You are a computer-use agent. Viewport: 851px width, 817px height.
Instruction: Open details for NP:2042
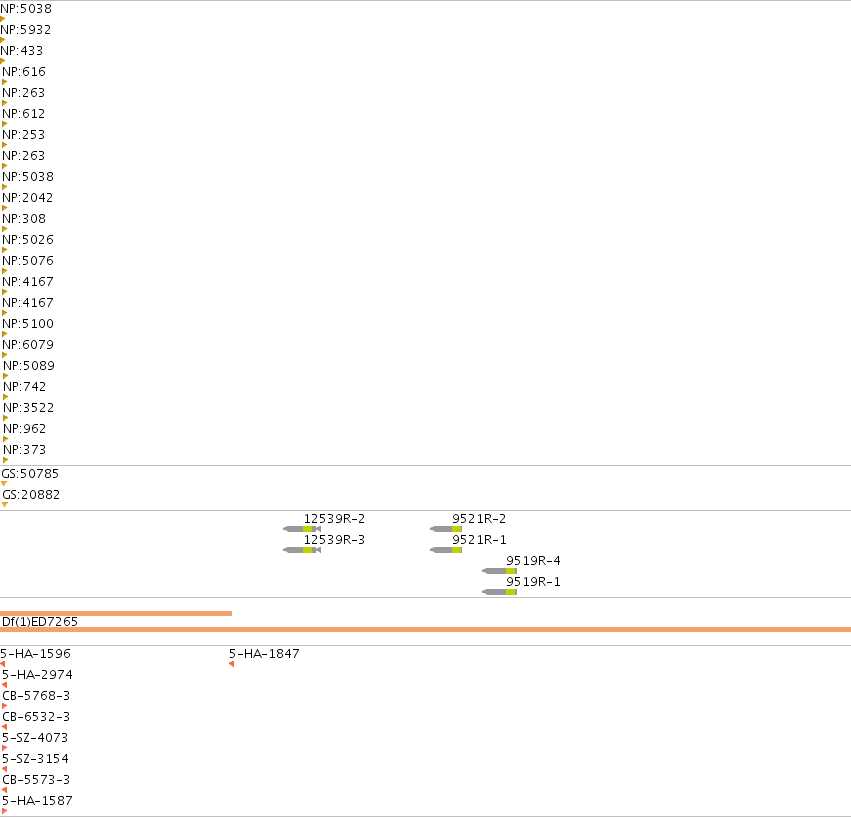[28, 198]
